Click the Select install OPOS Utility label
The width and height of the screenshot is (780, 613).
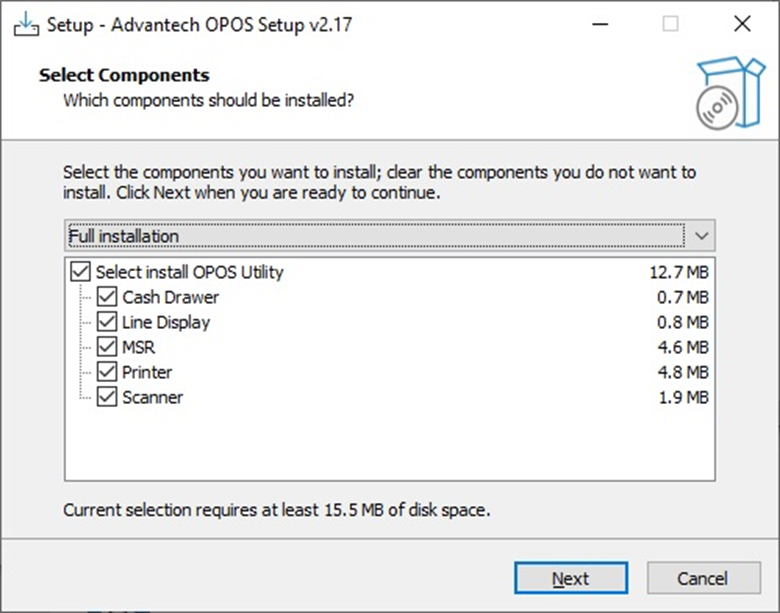coord(190,272)
